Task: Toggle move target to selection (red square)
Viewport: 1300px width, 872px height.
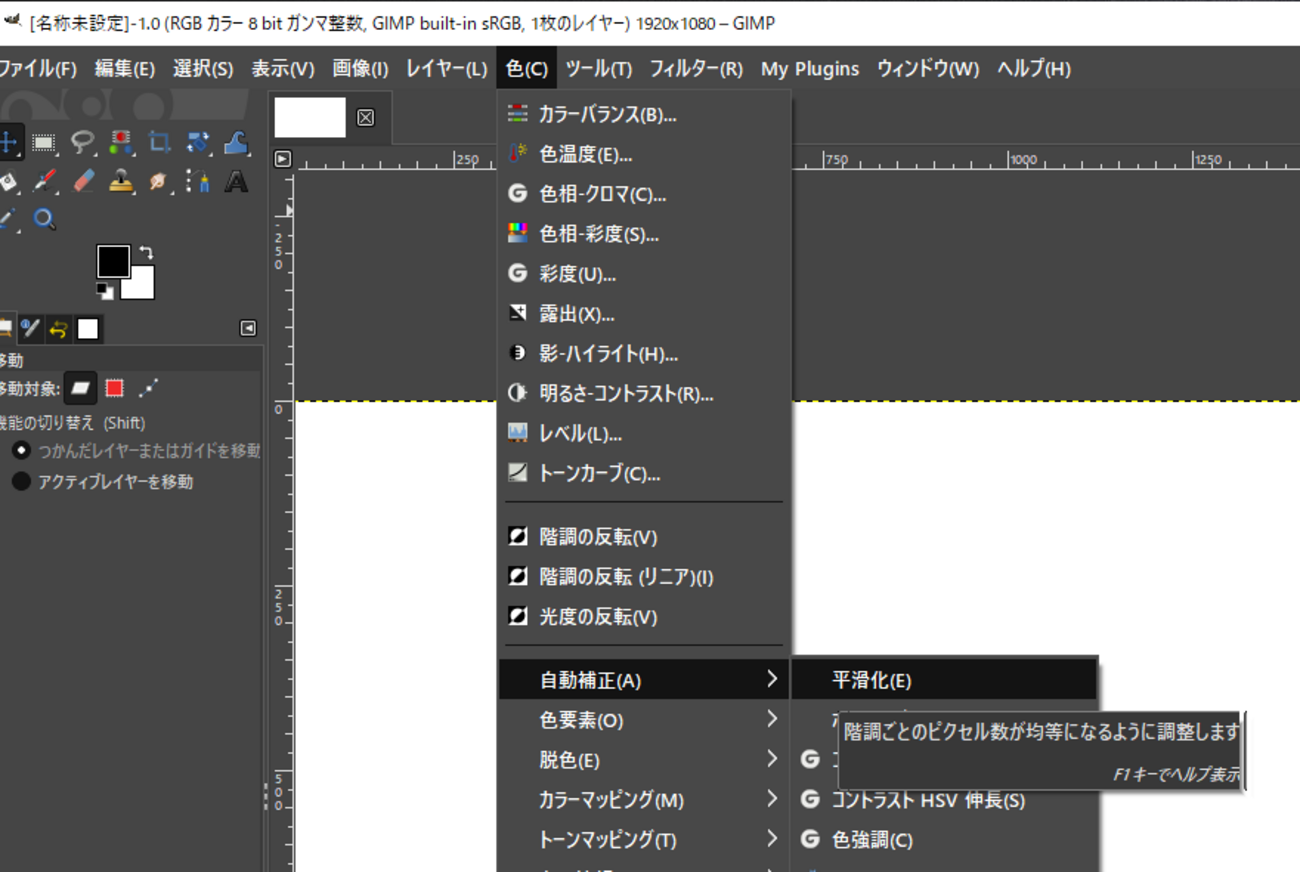Action: (x=114, y=388)
